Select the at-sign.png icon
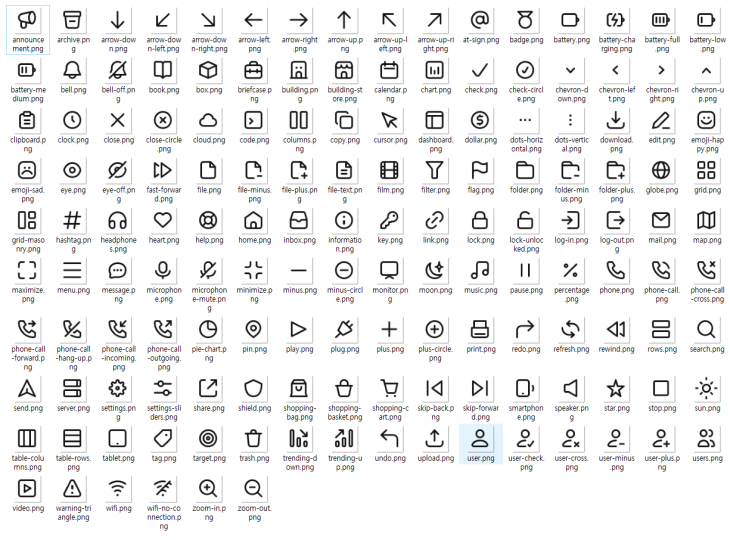 (x=480, y=20)
